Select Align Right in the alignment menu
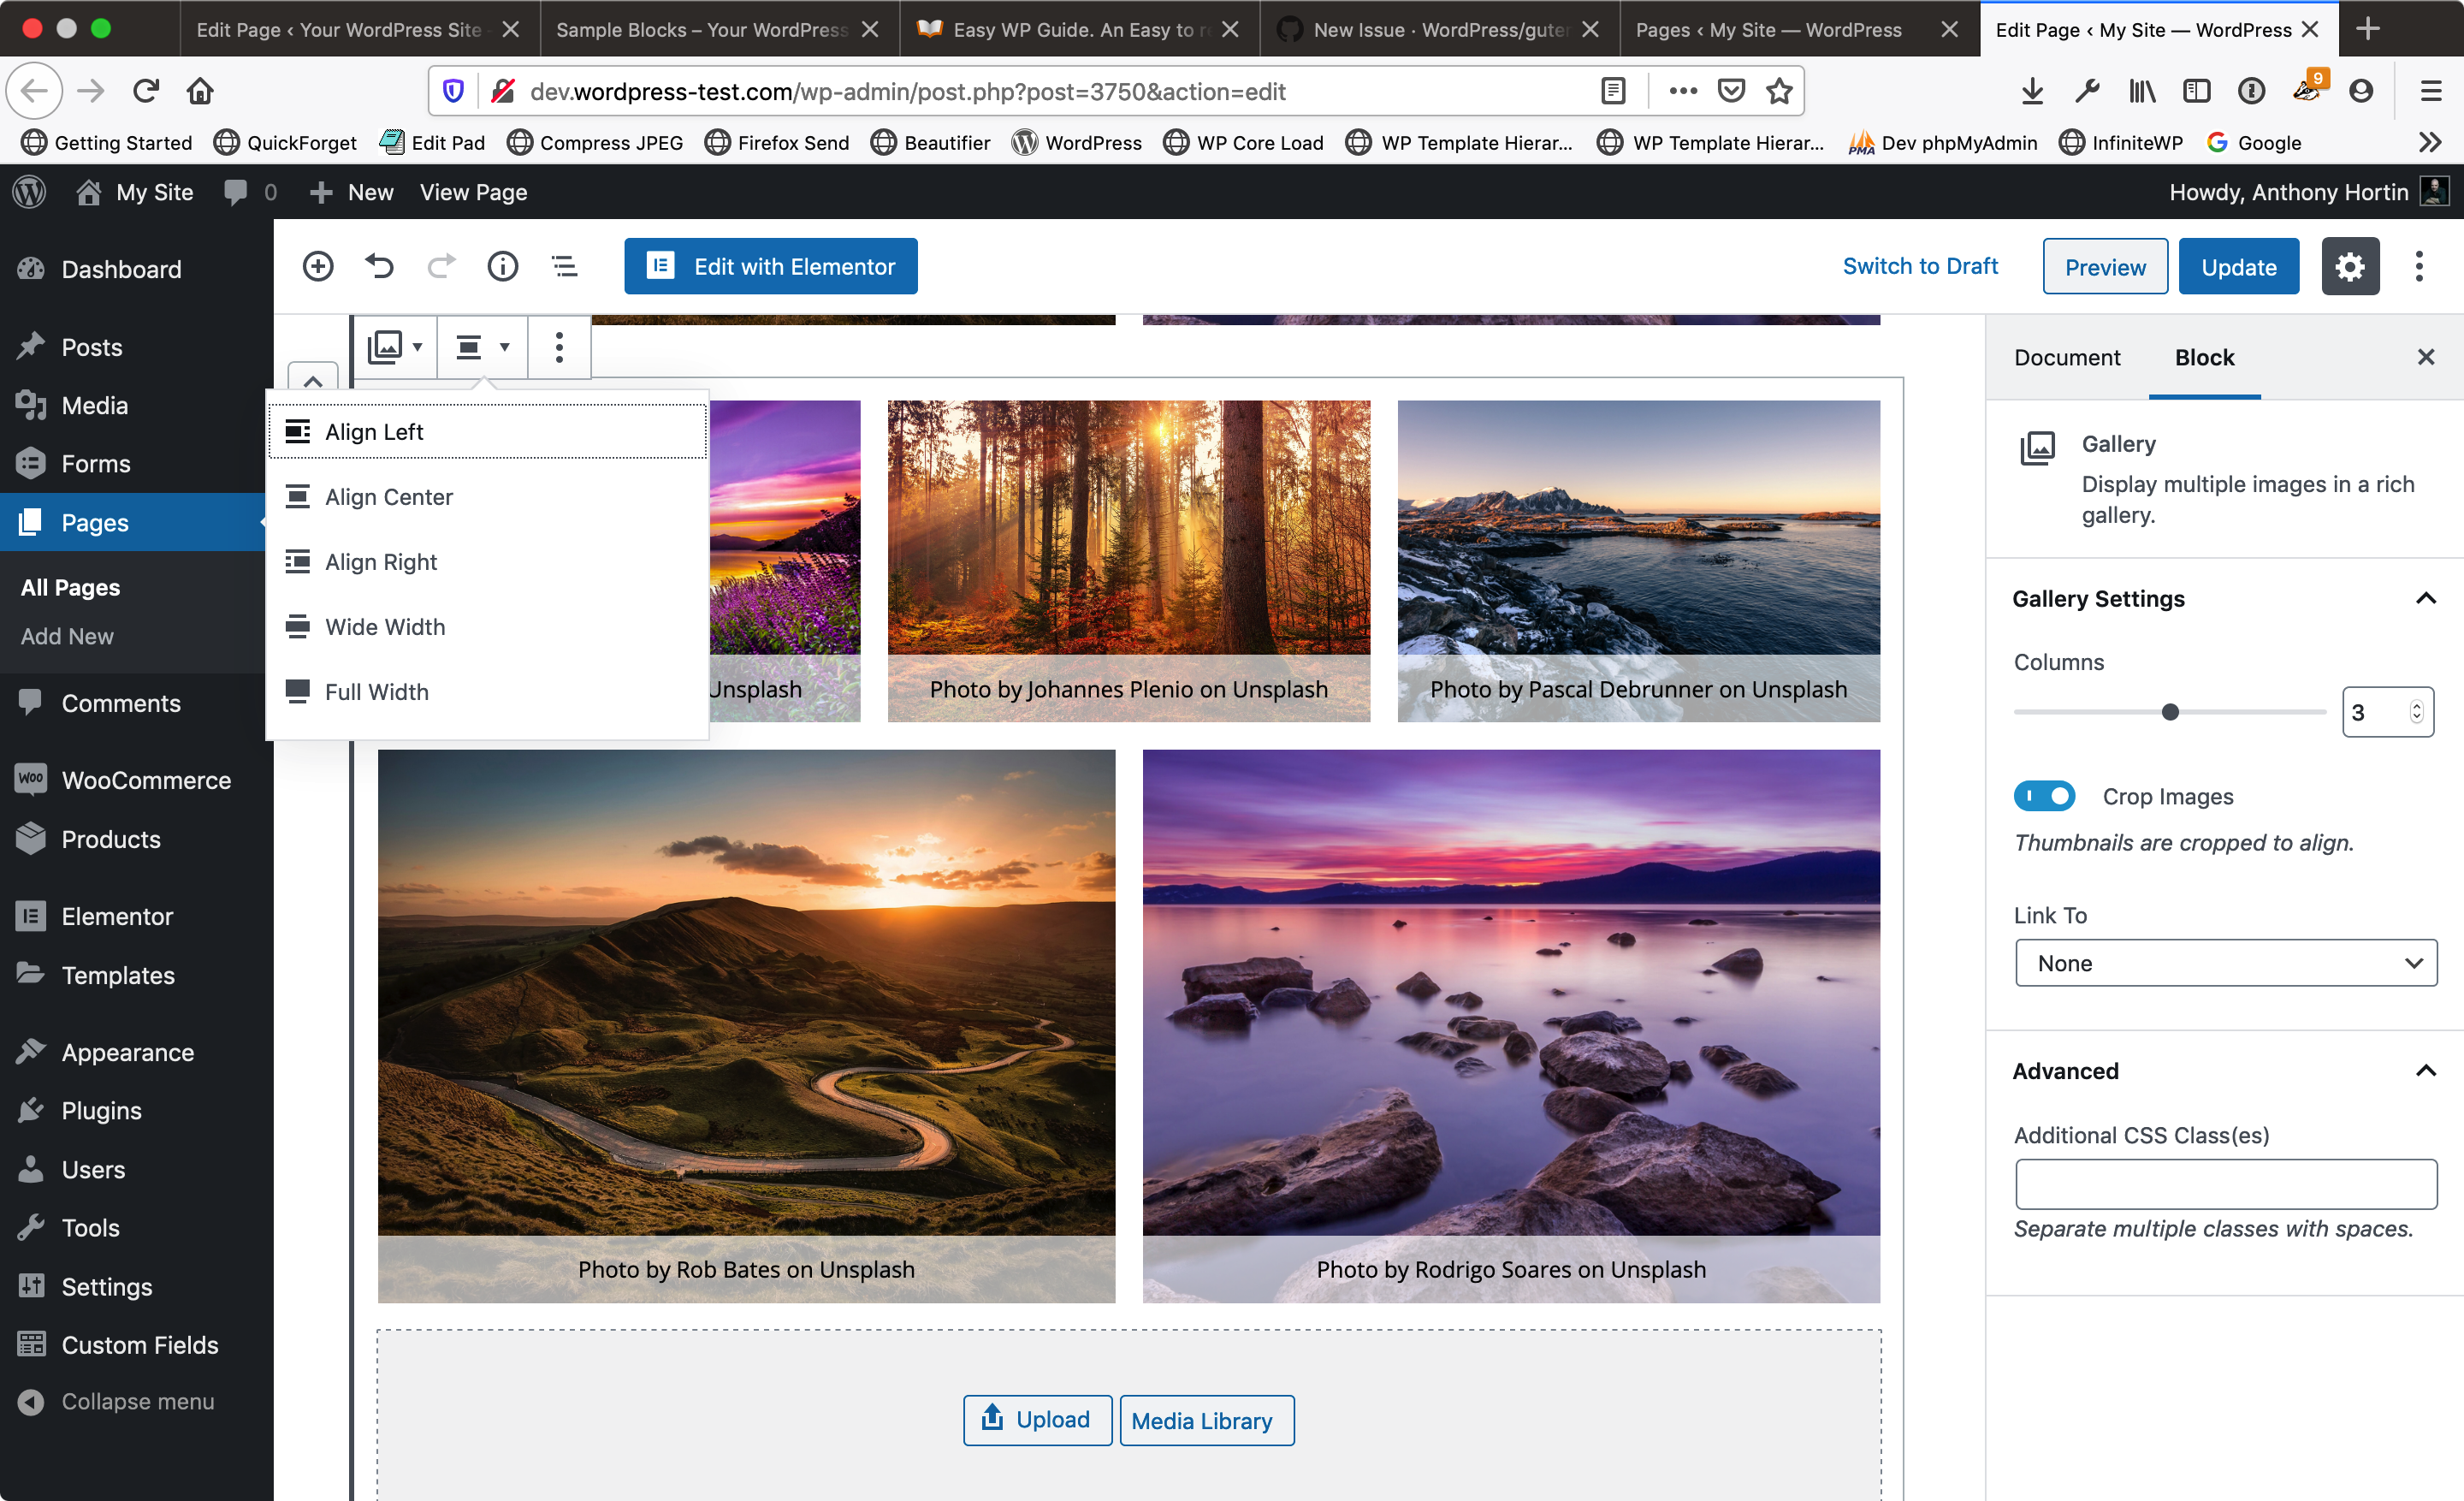The width and height of the screenshot is (2464, 1501). pos(487,562)
